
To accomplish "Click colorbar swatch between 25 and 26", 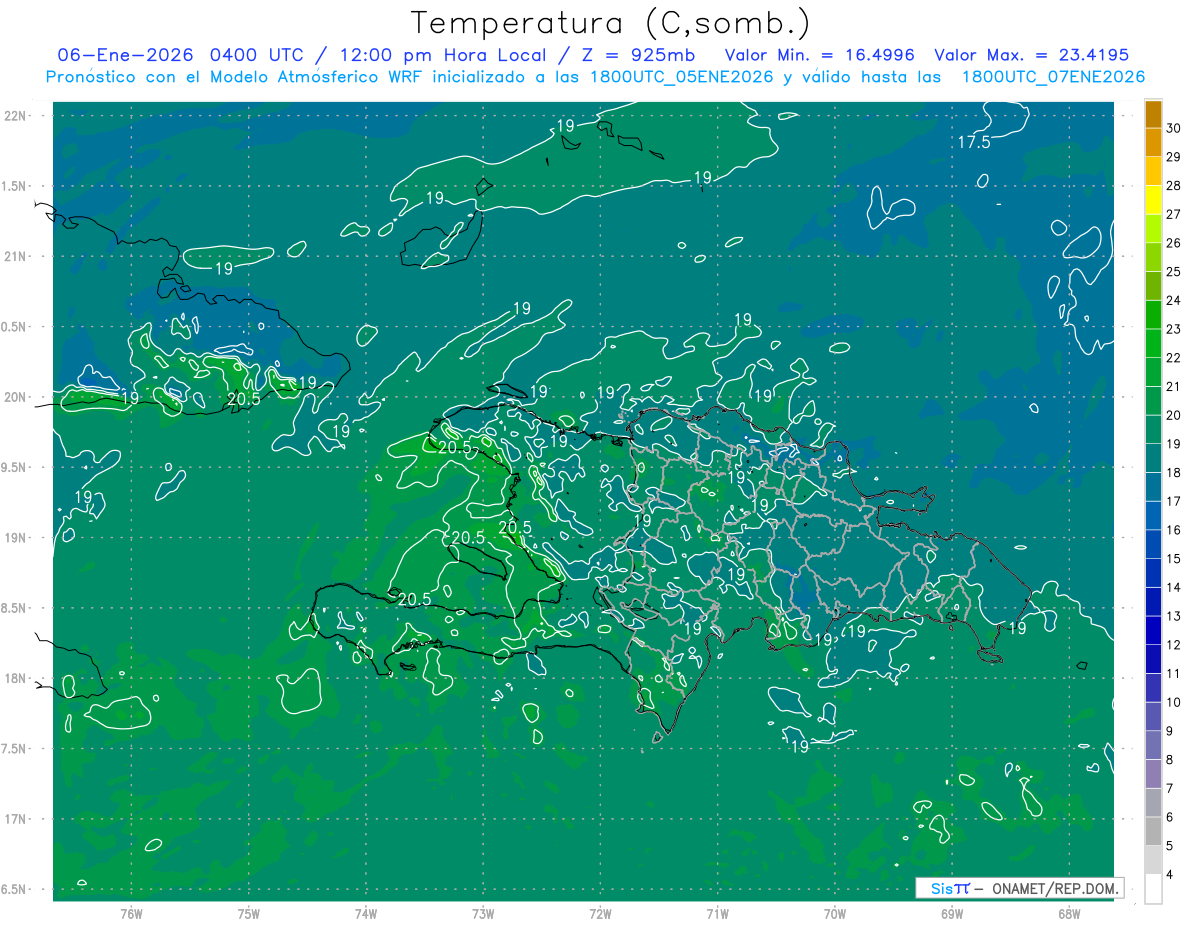I will coord(1153,258).
